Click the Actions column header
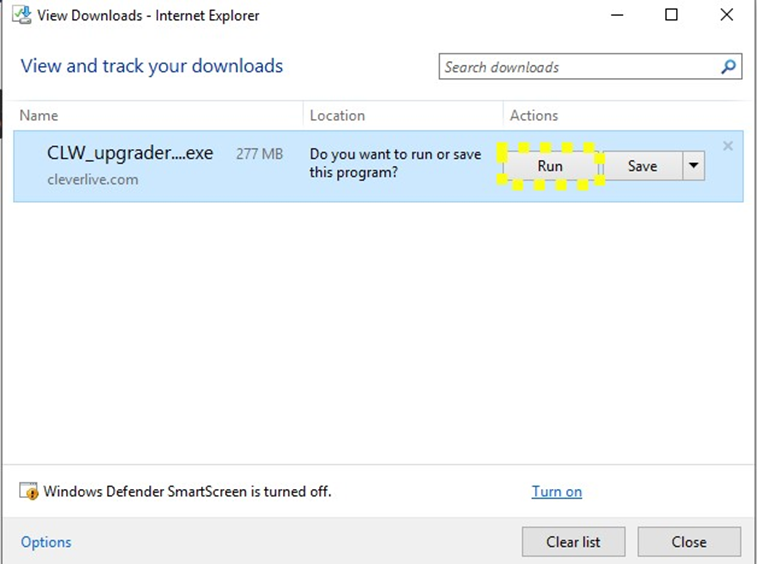 pyautogui.click(x=534, y=115)
